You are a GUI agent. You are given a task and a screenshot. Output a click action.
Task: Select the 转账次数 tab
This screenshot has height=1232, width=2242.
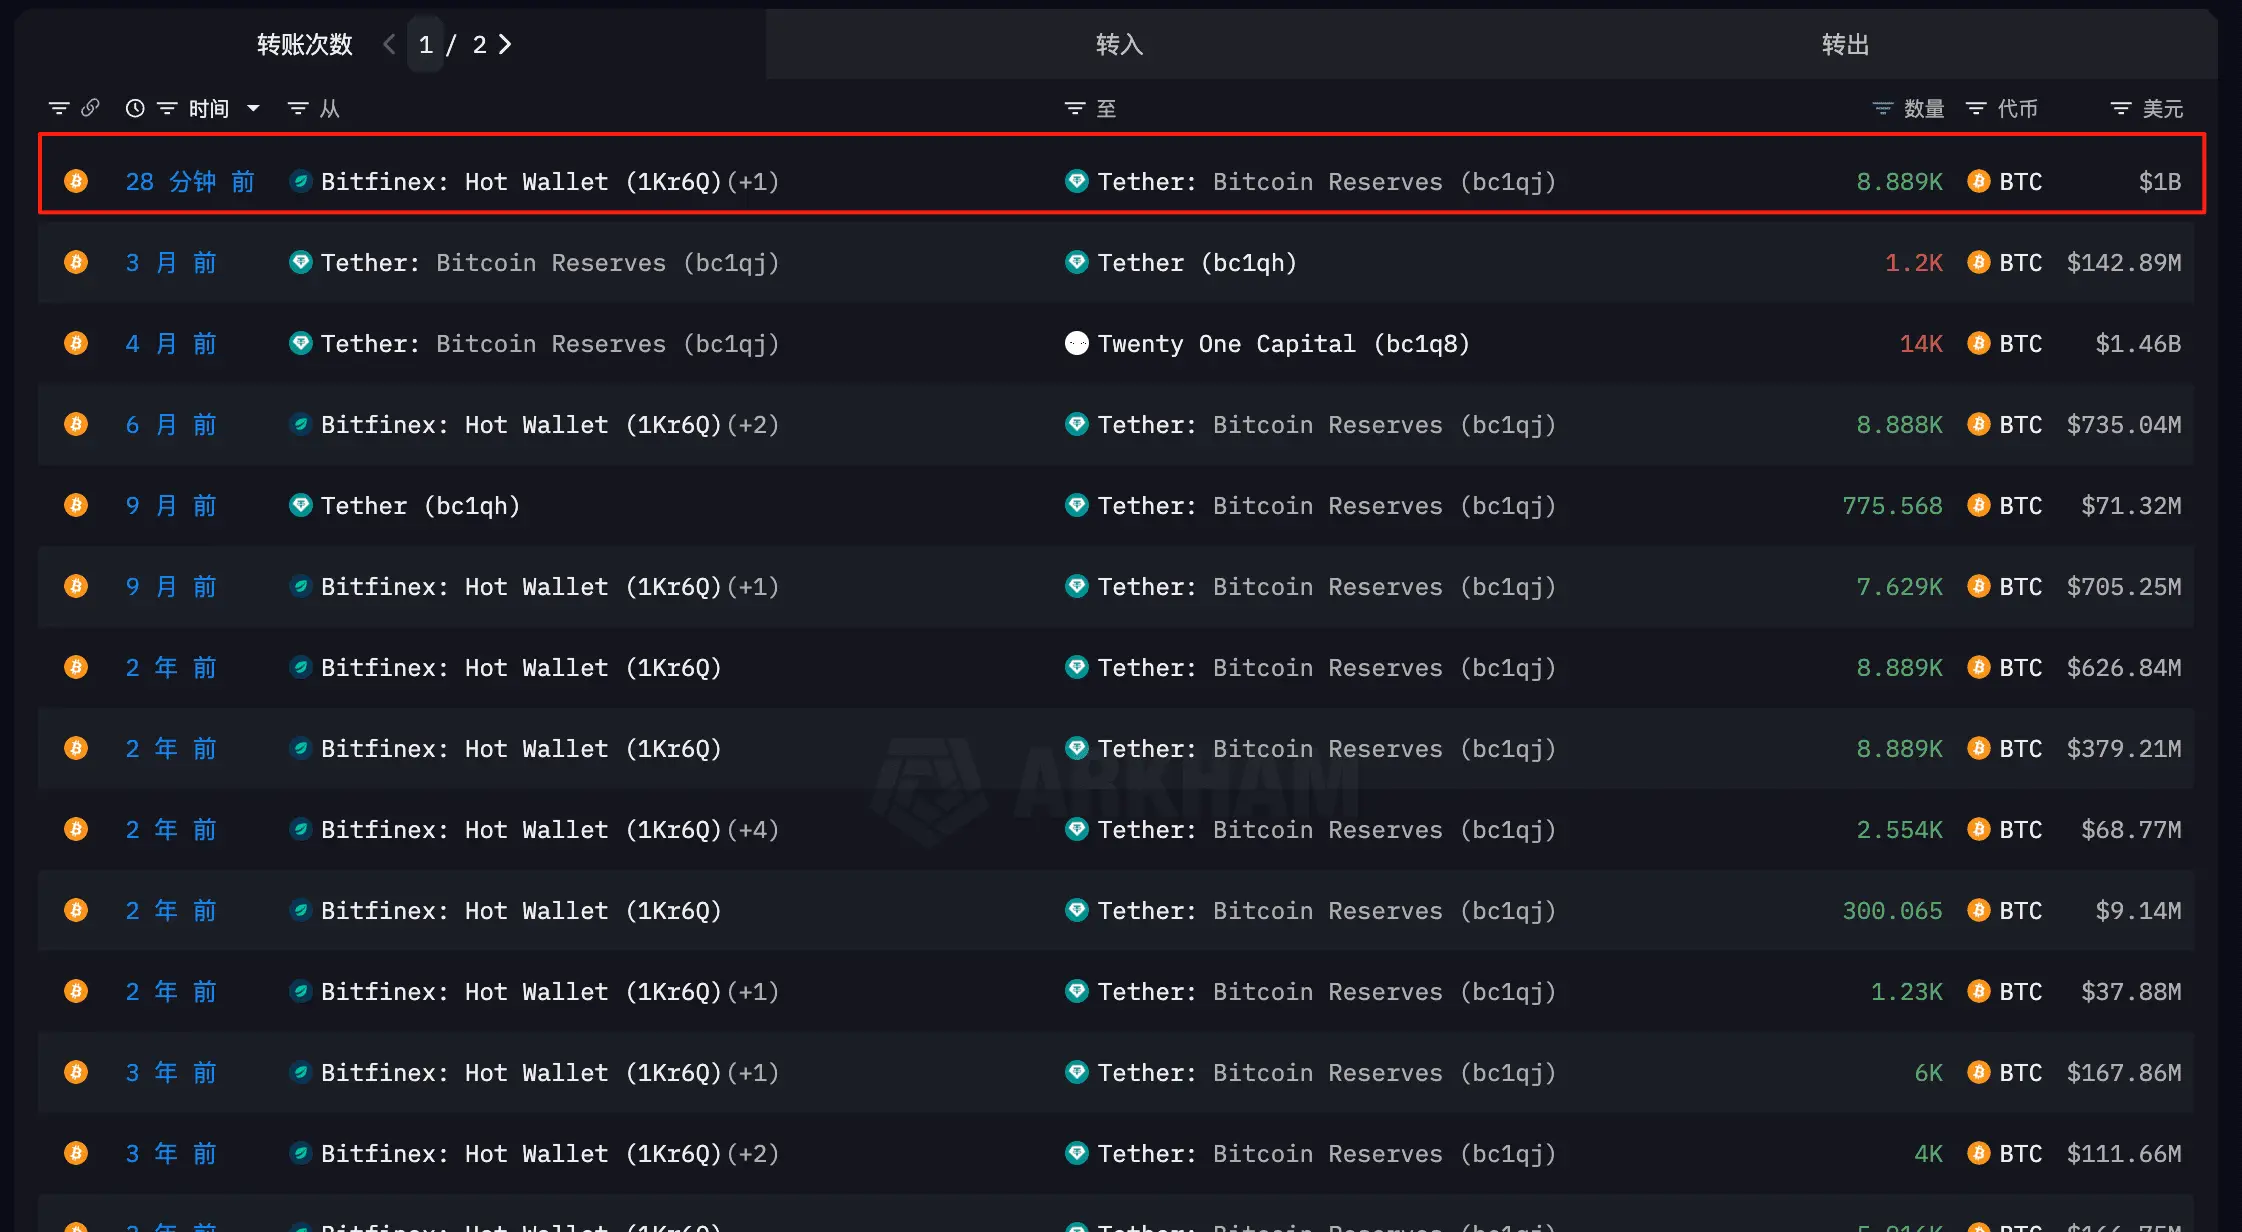click(305, 44)
